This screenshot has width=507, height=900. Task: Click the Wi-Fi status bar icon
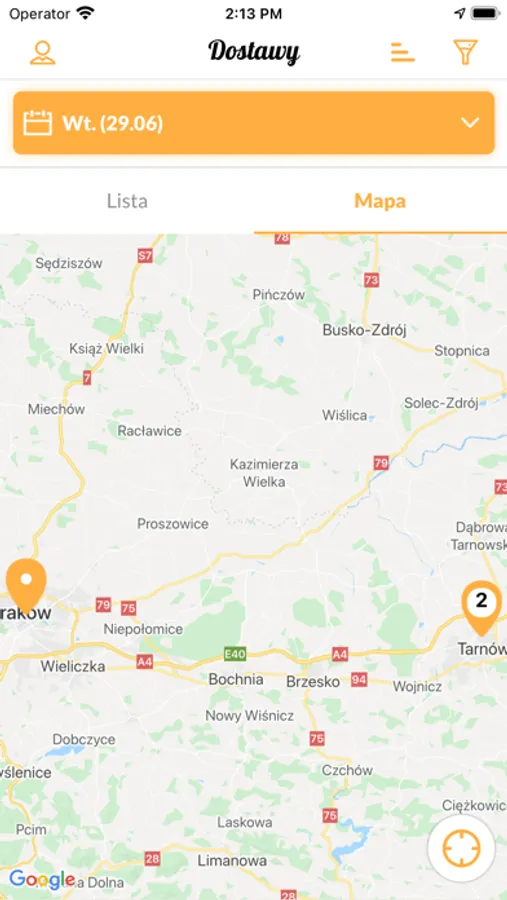[86, 13]
